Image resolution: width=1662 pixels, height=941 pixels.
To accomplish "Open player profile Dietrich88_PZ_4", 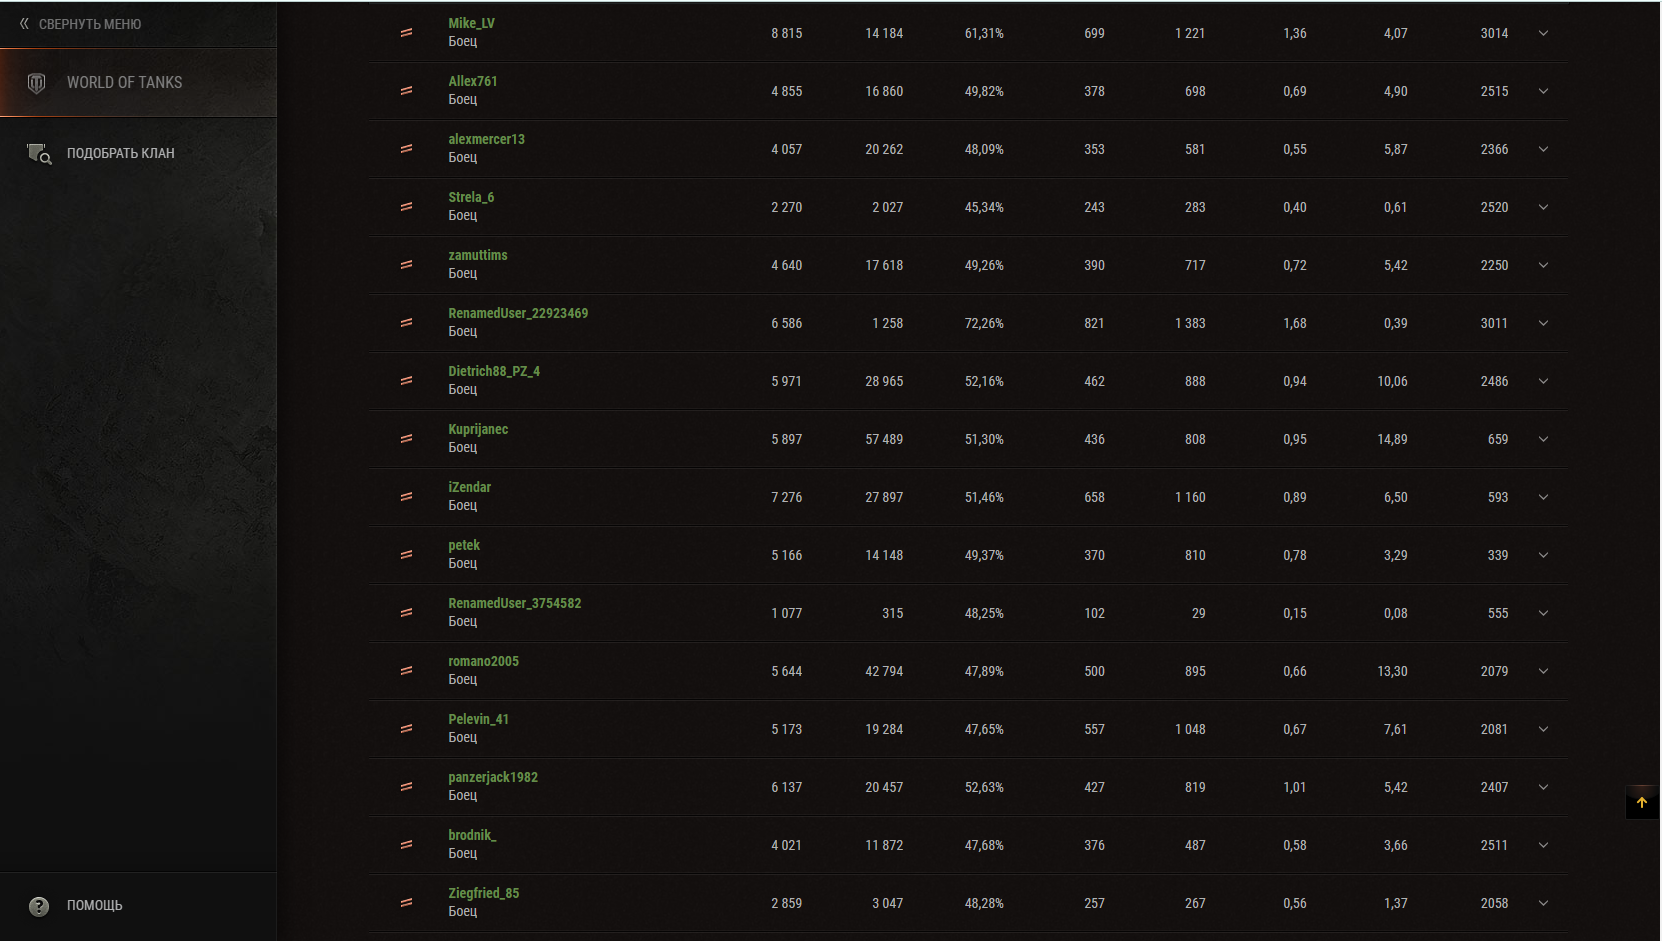I will (x=494, y=371).
